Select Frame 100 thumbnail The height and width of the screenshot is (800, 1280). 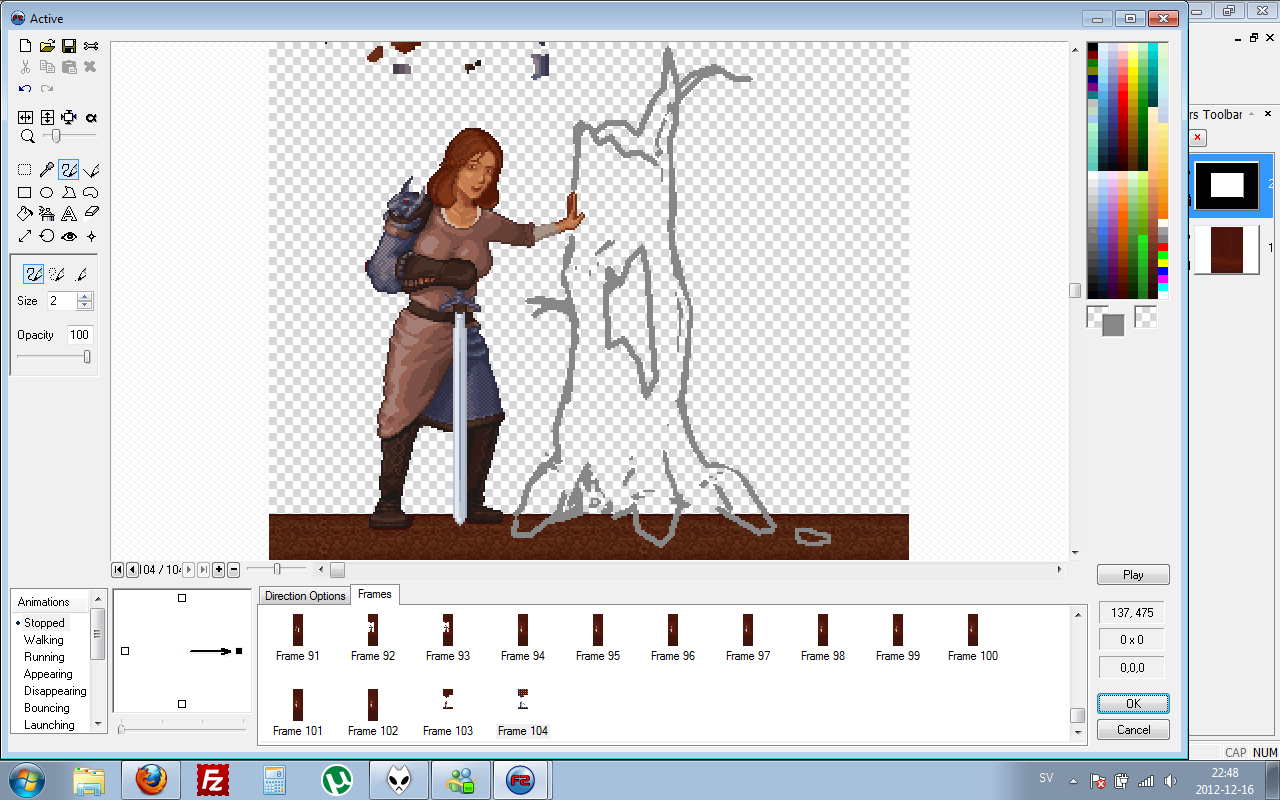point(973,638)
